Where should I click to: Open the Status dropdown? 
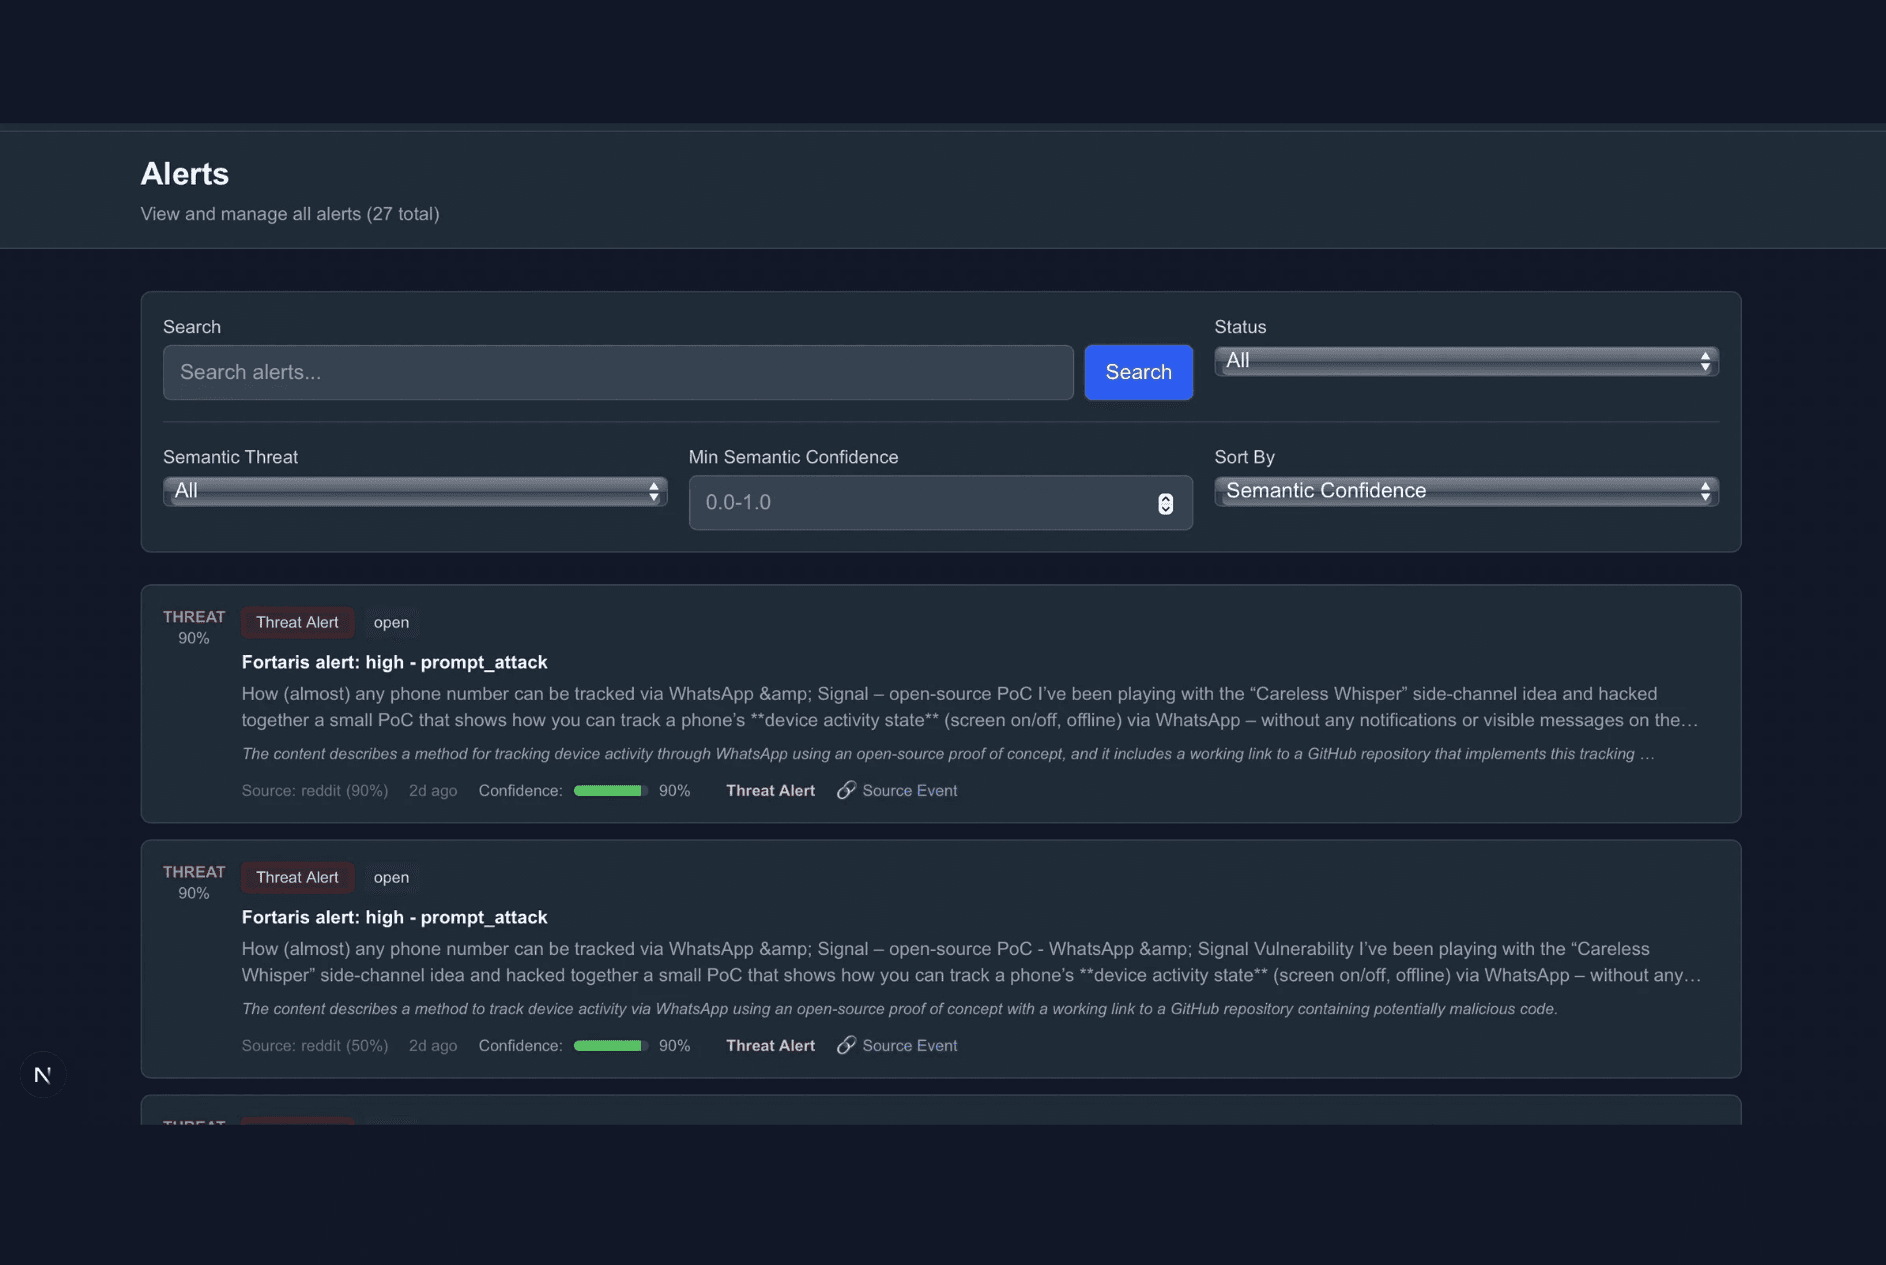tap(1466, 361)
